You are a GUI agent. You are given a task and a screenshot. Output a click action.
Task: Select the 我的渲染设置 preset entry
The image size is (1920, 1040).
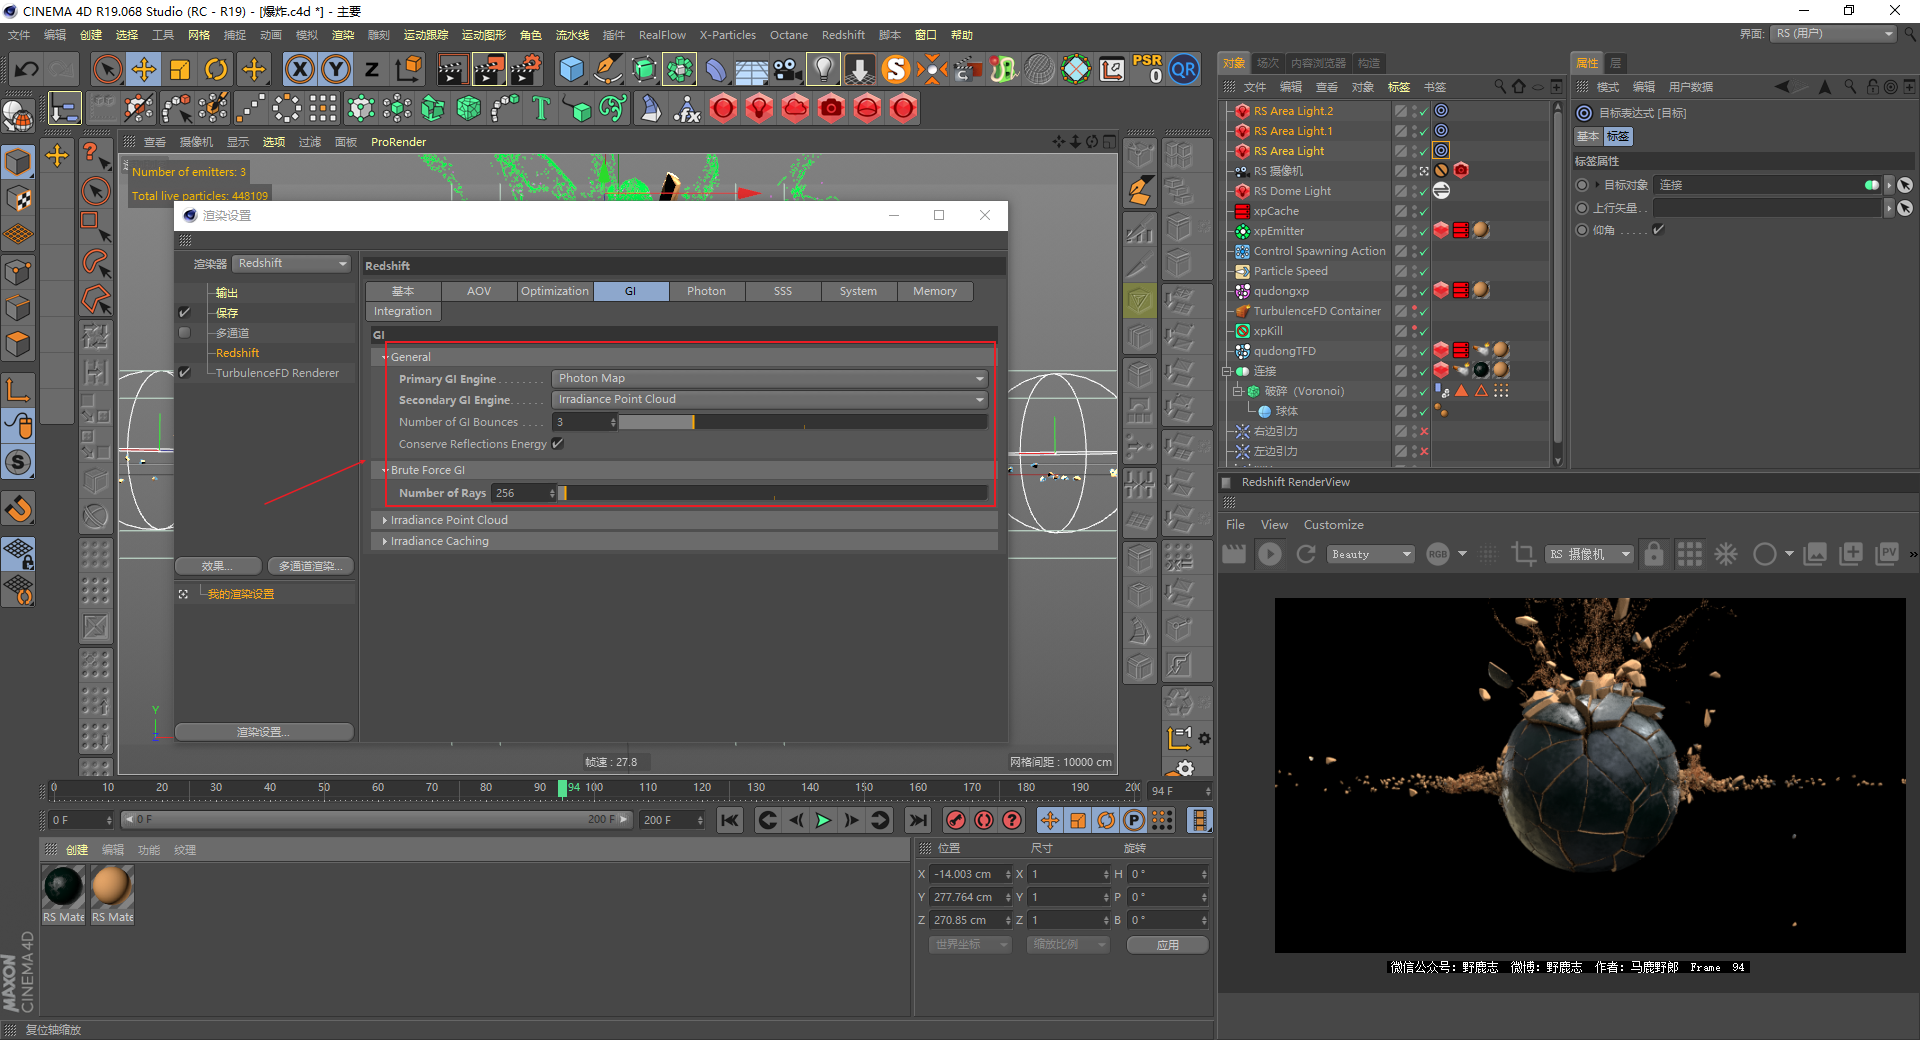[x=240, y=594]
